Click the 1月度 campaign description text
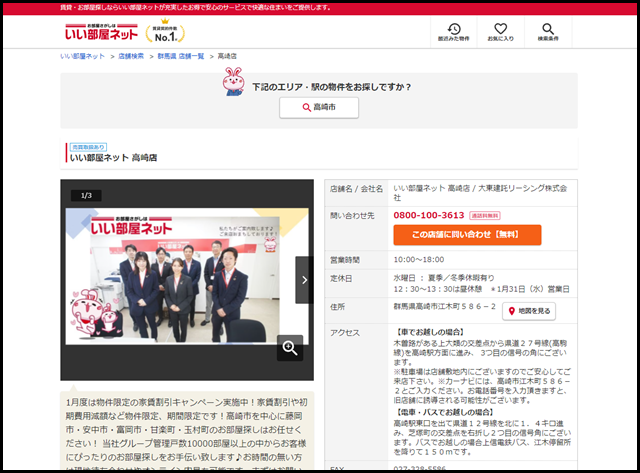The height and width of the screenshot is (473, 640). 187,436
